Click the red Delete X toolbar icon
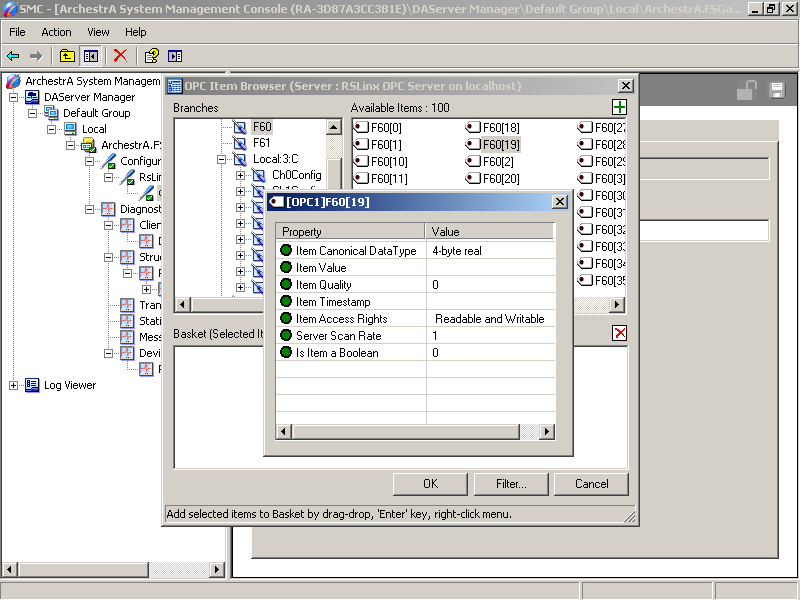Image resolution: width=800 pixels, height=600 pixels. pos(120,56)
